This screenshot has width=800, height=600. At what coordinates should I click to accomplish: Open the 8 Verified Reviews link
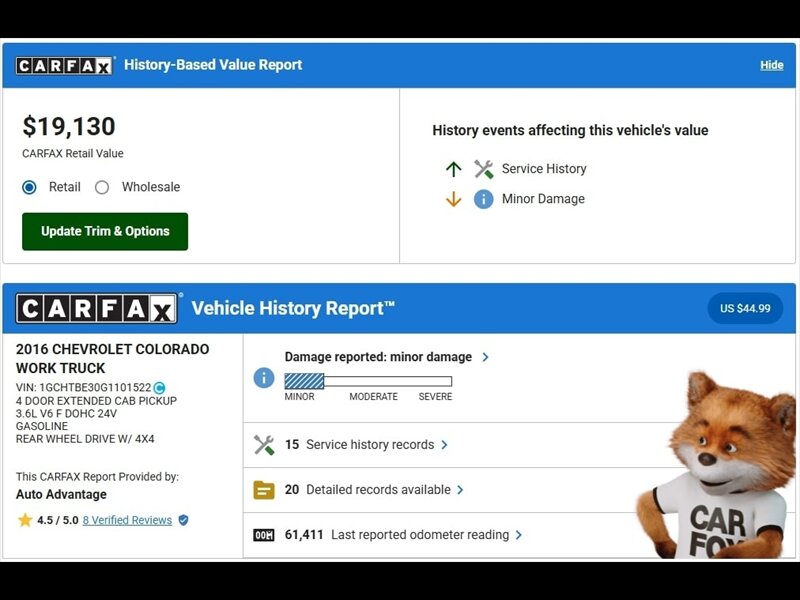coord(128,520)
